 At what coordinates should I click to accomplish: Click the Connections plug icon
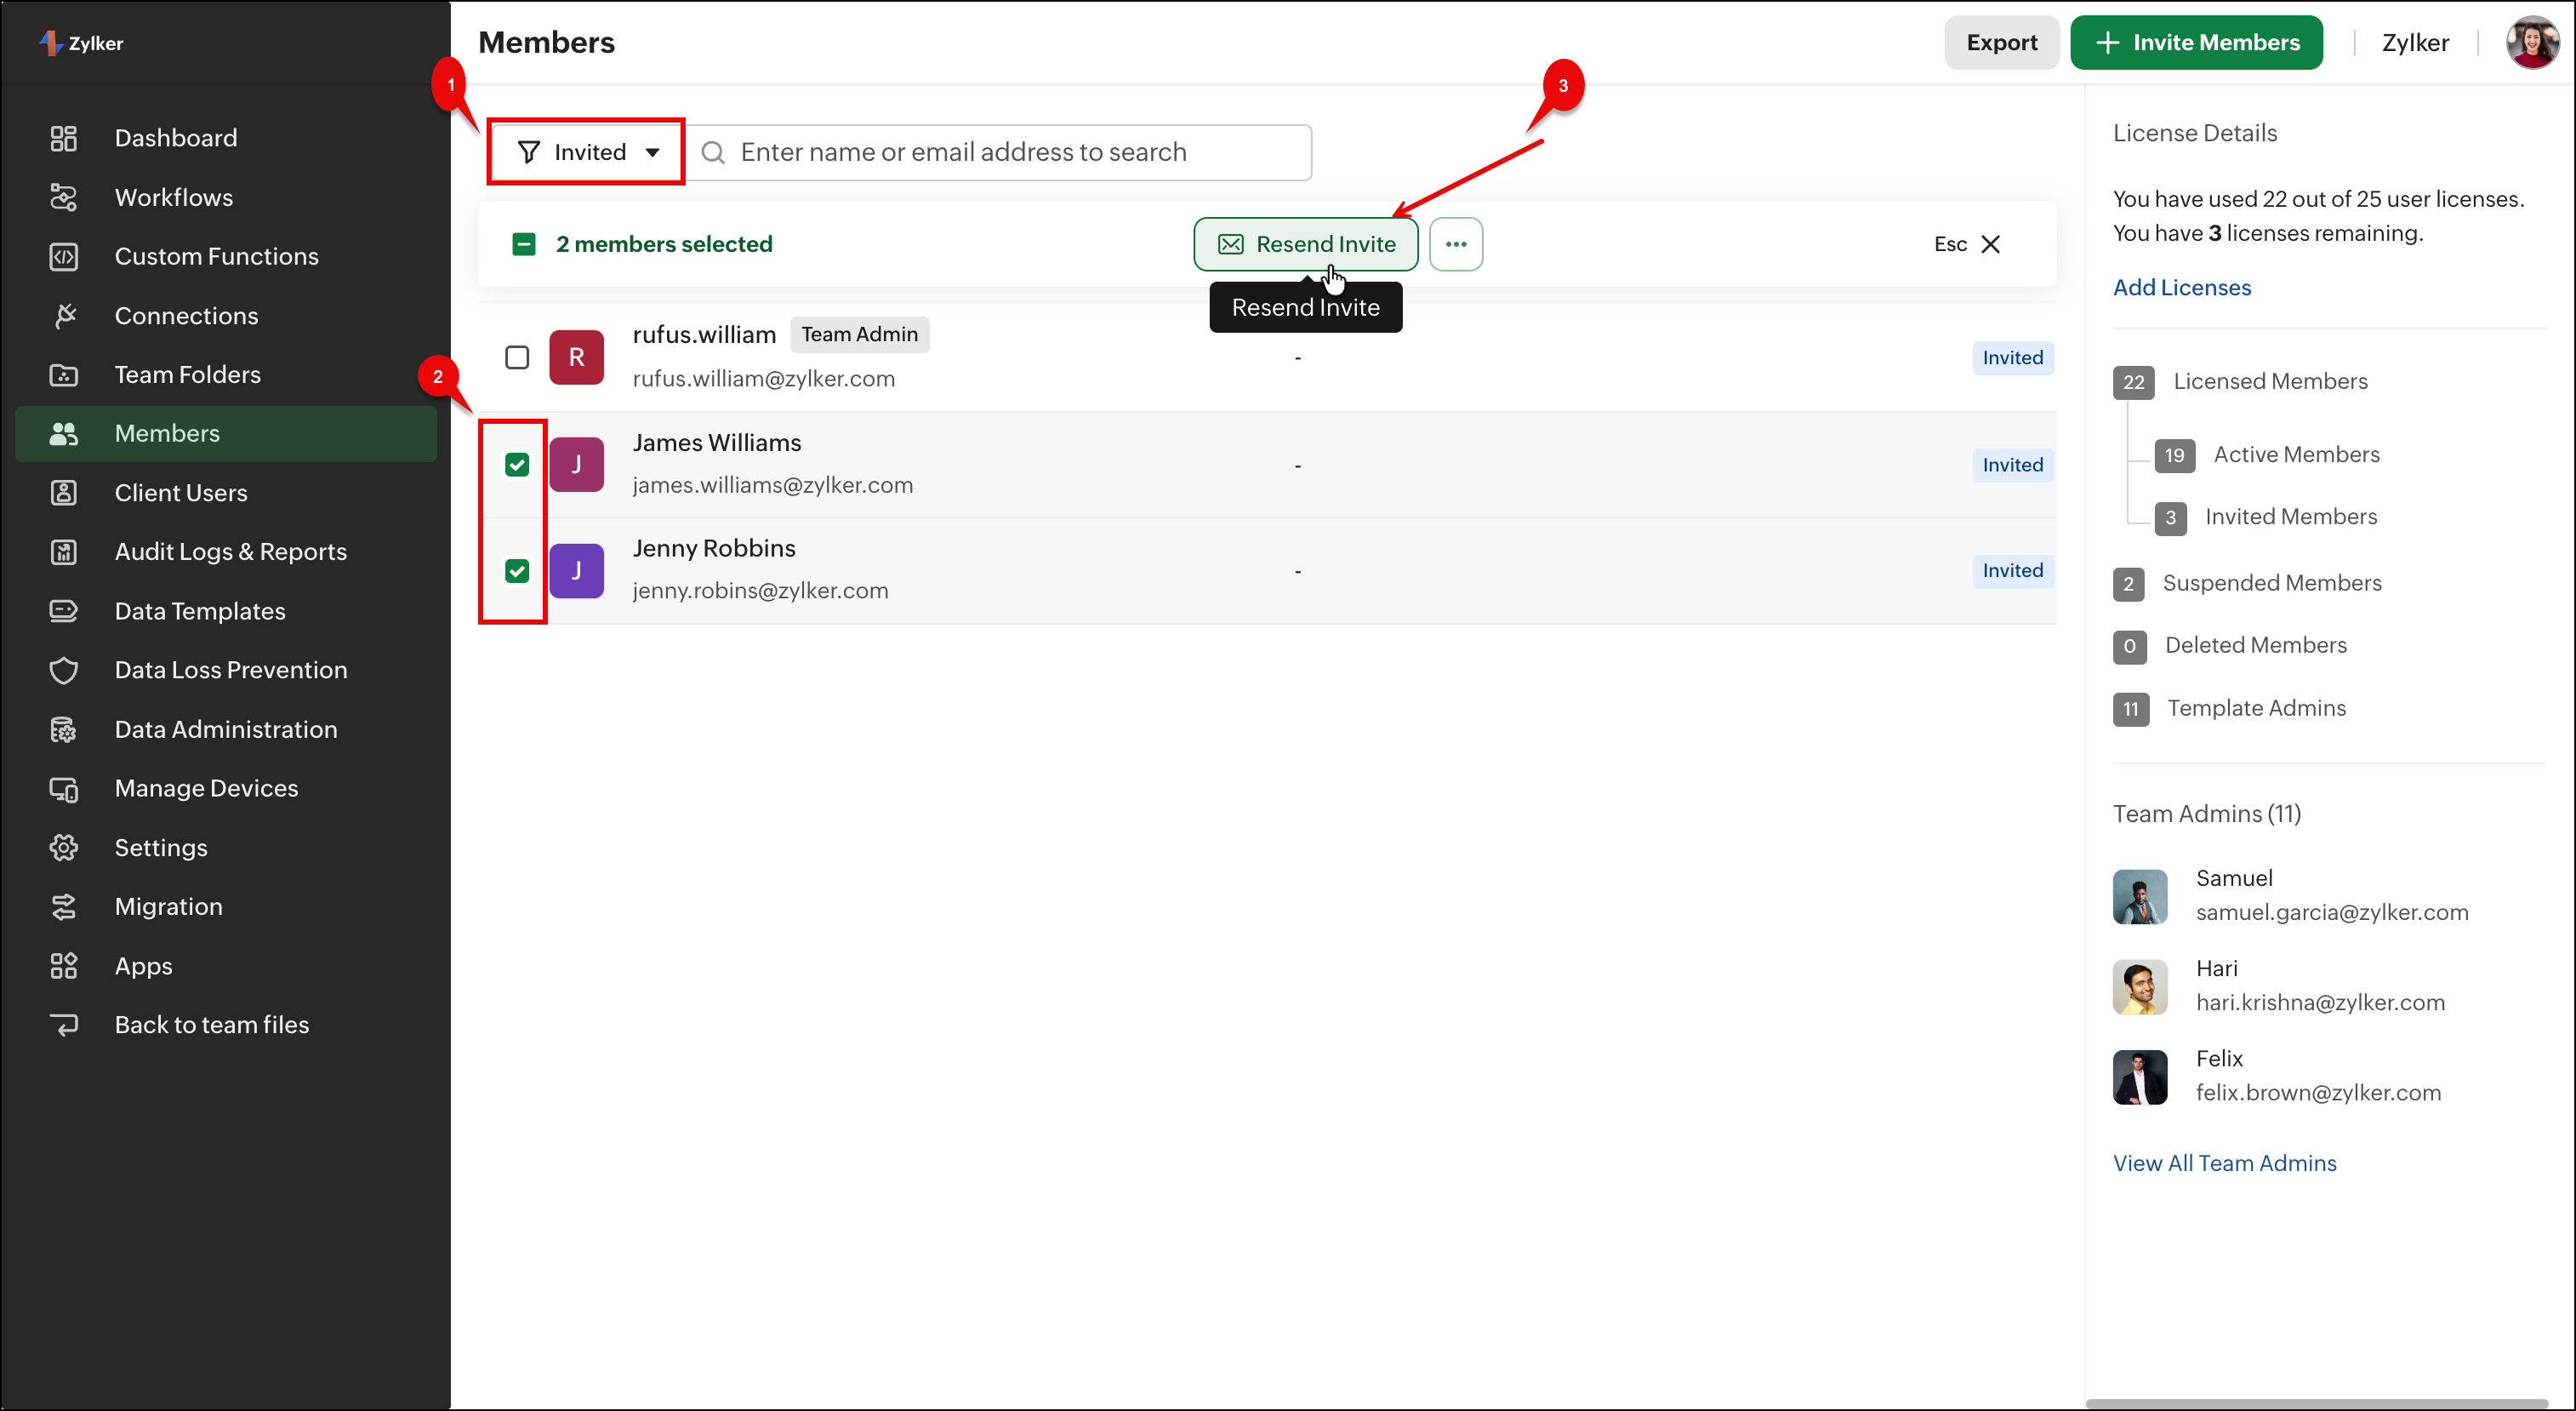64,316
